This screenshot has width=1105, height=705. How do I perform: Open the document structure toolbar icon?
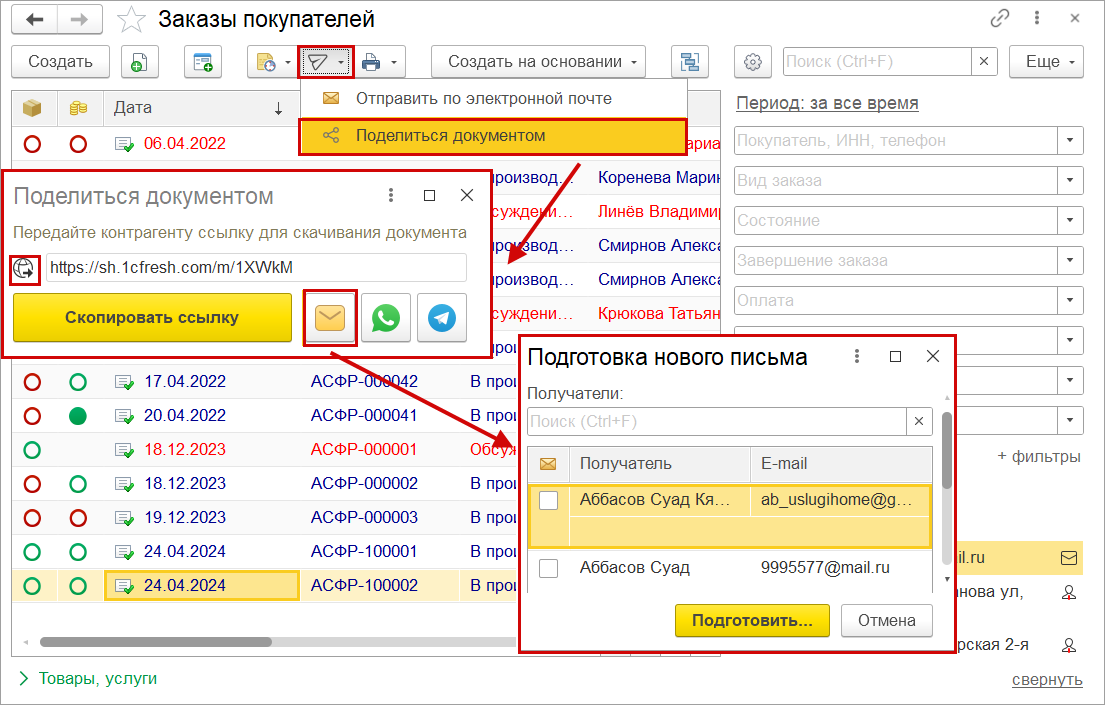coord(690,62)
